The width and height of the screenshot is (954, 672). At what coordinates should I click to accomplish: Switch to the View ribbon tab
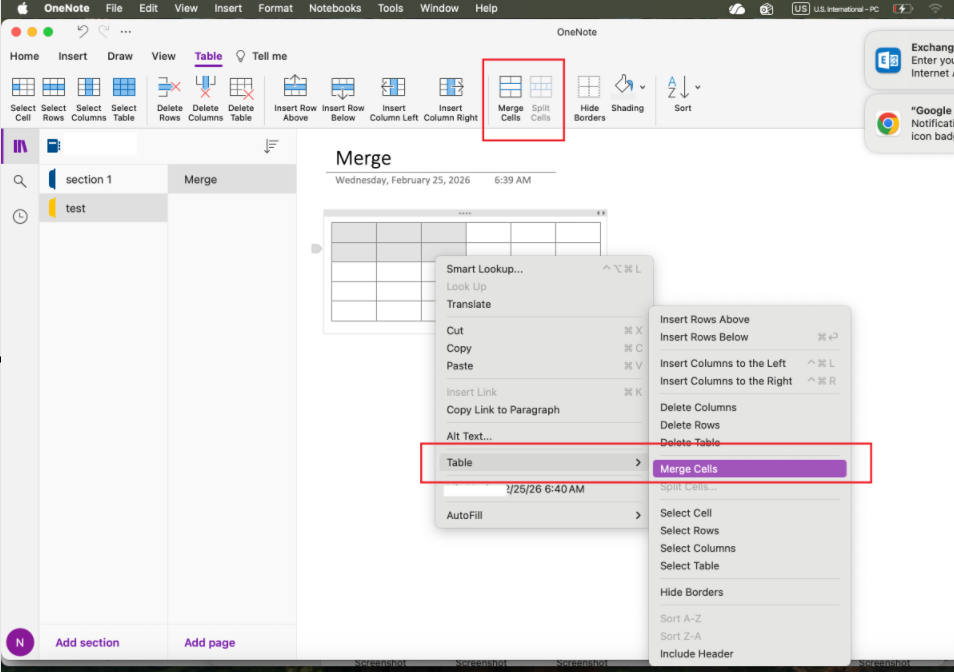click(x=163, y=56)
